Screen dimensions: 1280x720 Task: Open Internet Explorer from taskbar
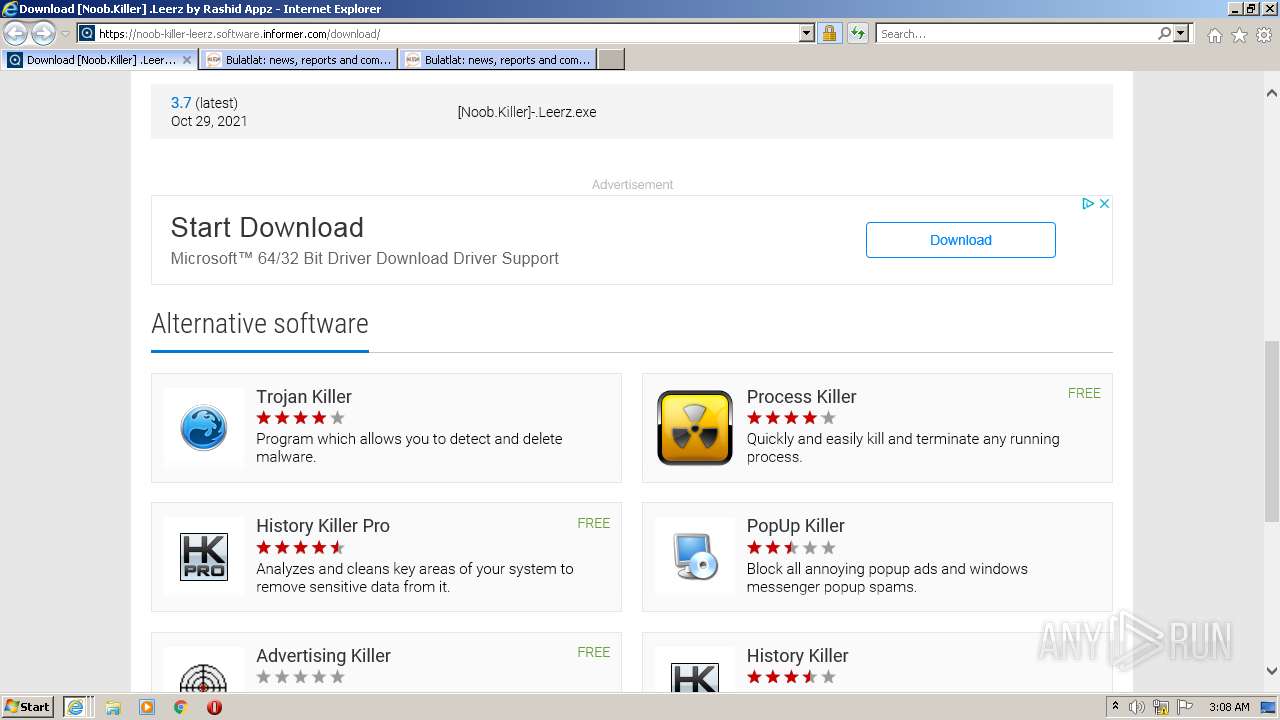click(76, 707)
